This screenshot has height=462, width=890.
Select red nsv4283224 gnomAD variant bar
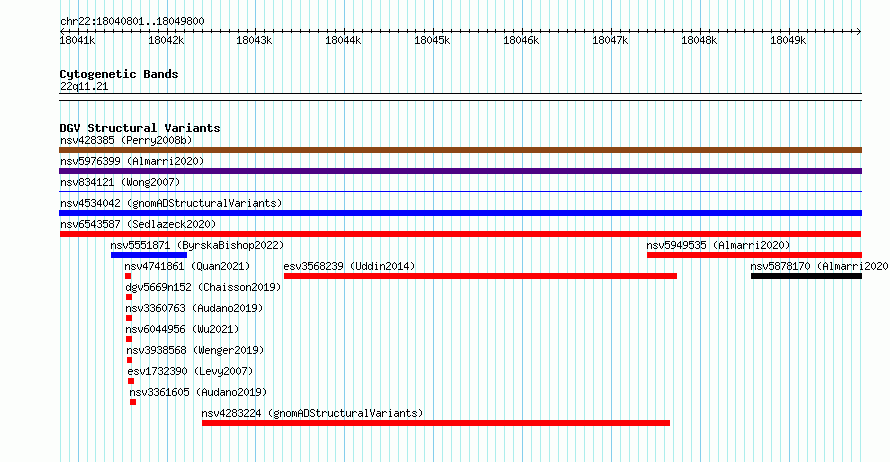coord(436,423)
